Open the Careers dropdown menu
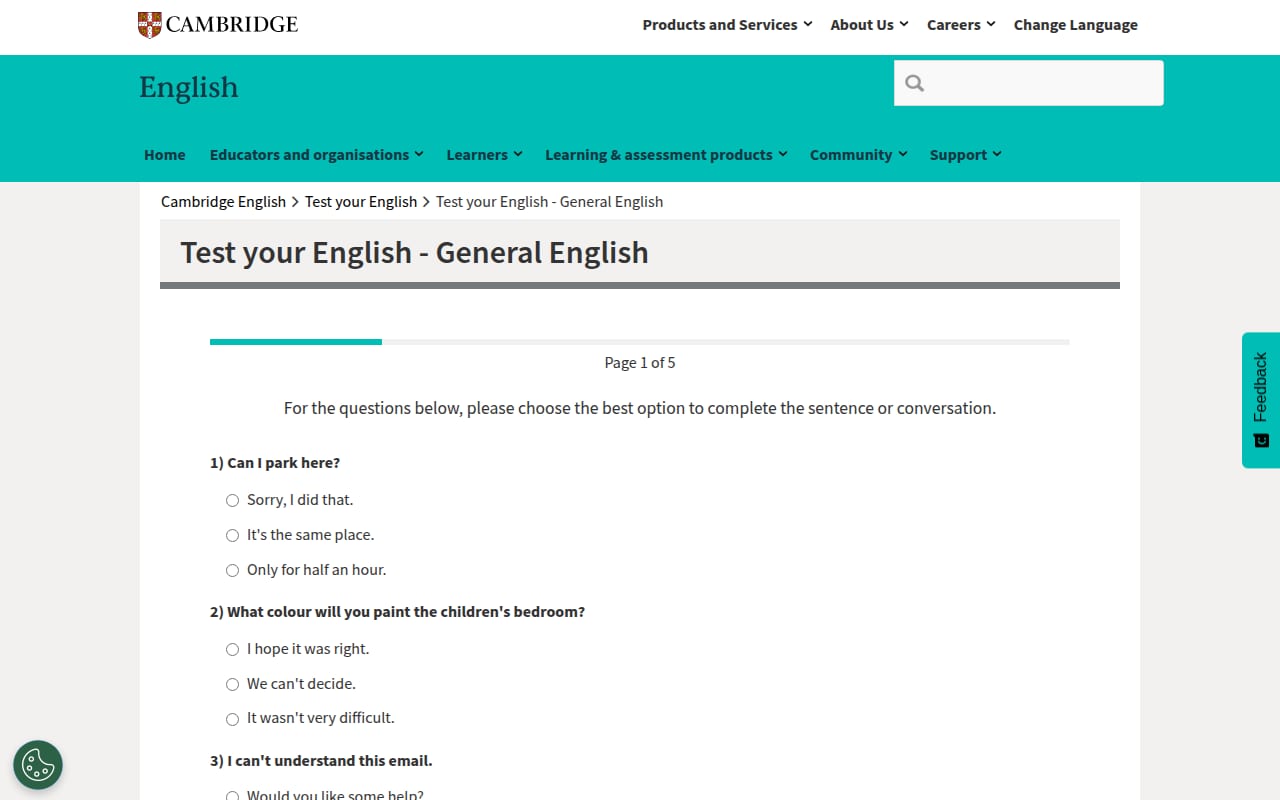Viewport: 1280px width, 800px height. pos(961,25)
